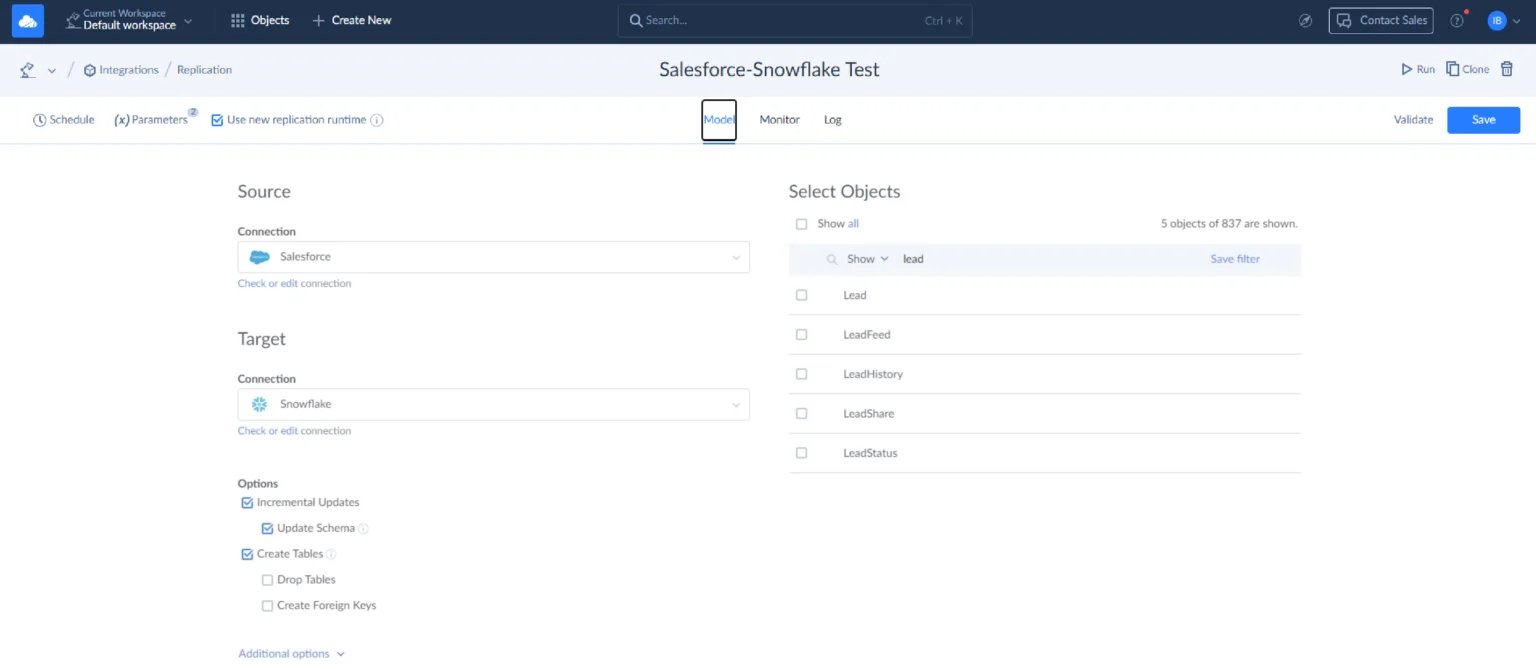
Task: Click the Save button
Action: coord(1483,120)
